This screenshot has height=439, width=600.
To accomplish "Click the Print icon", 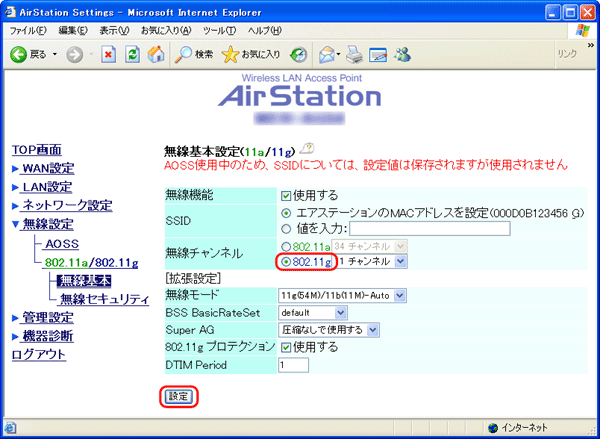I will pos(354,55).
